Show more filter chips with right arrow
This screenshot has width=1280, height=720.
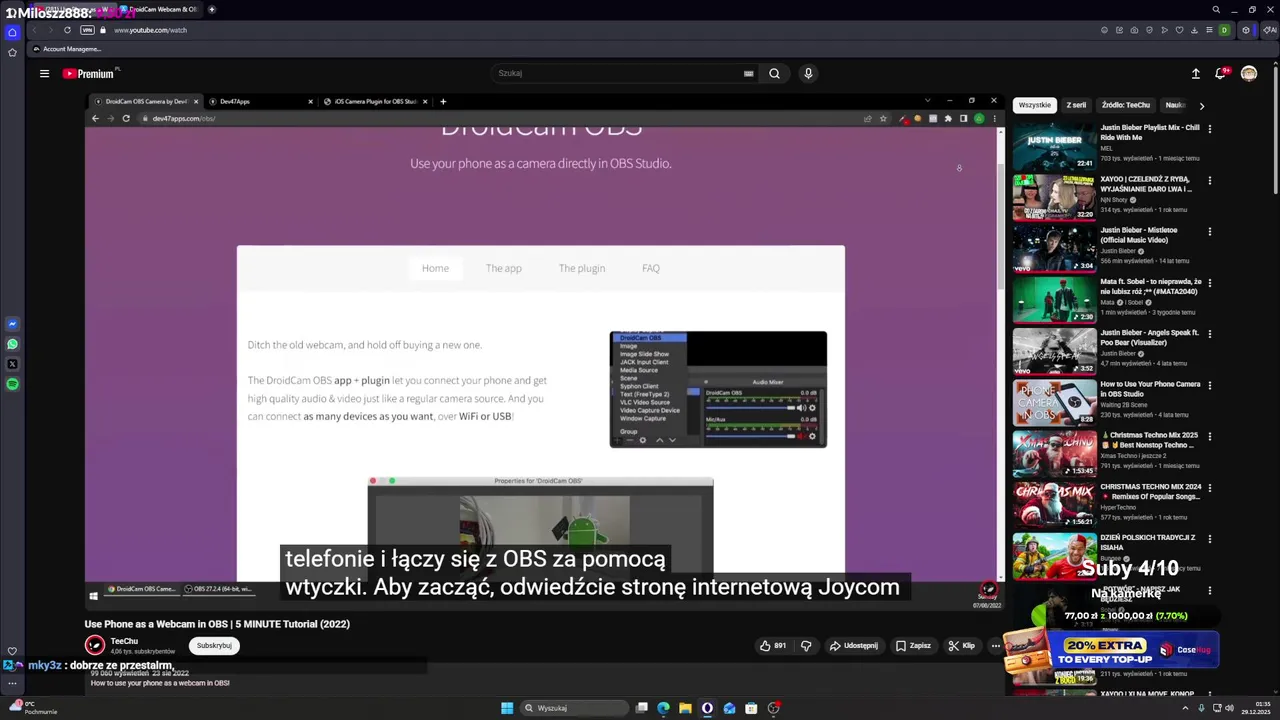coord(1201,105)
